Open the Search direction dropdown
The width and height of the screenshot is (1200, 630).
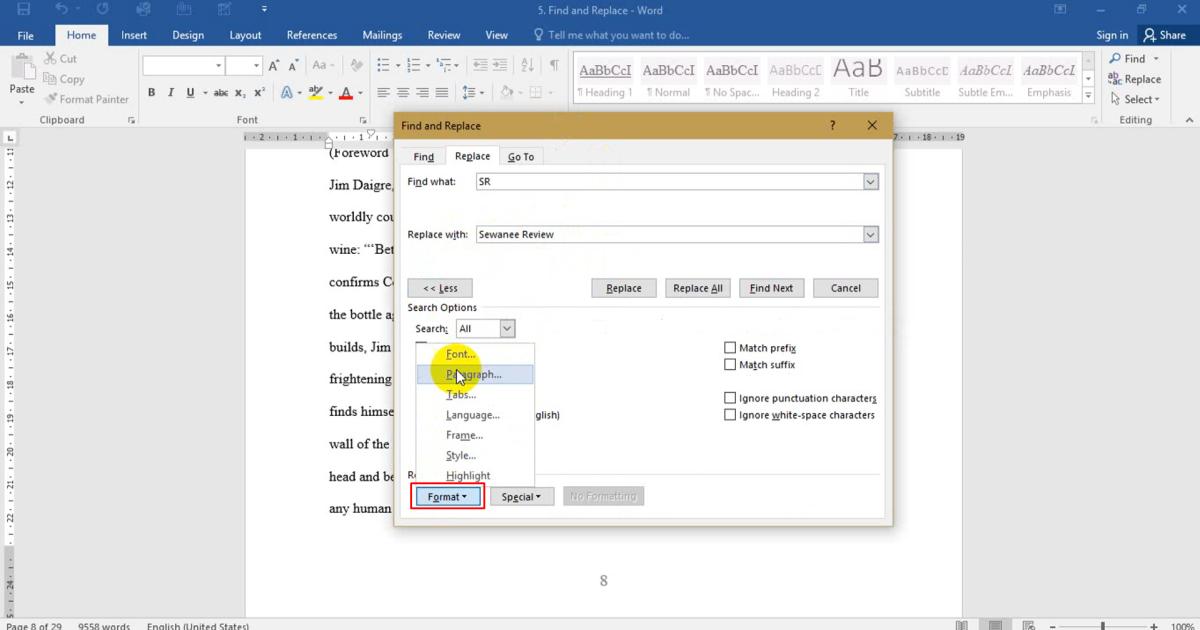pyautogui.click(x=506, y=329)
